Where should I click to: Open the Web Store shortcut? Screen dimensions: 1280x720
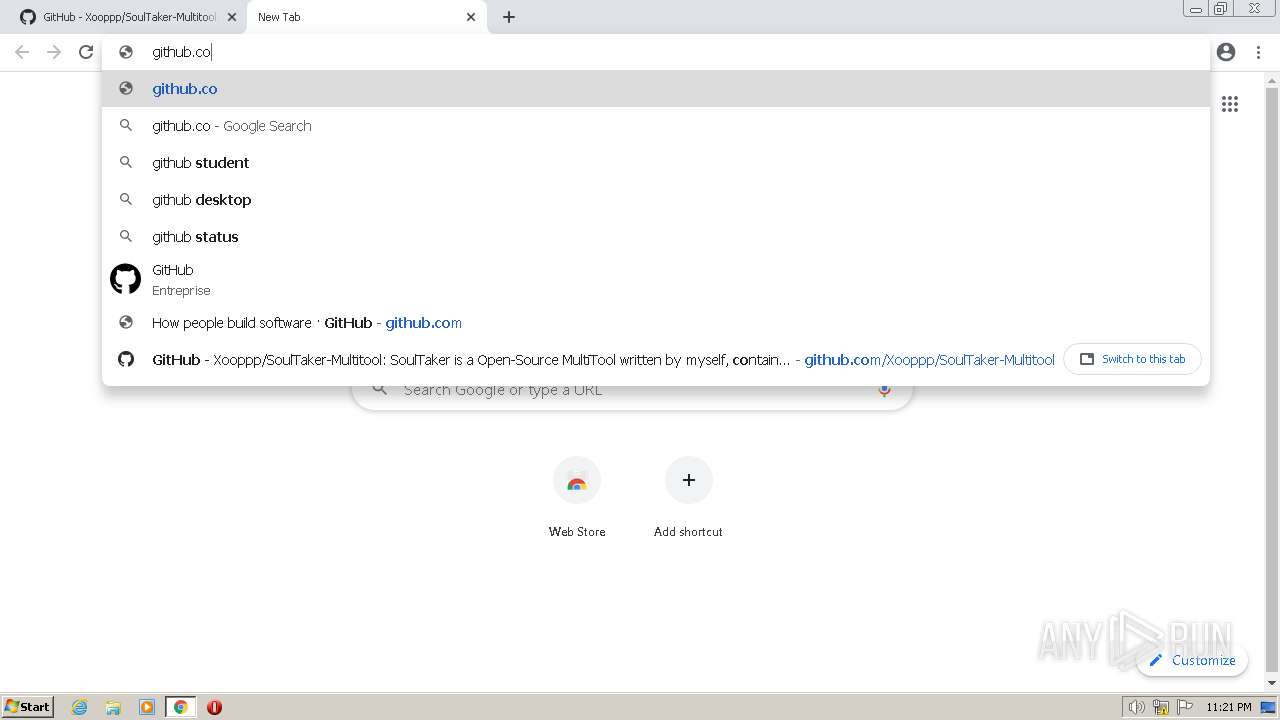coord(577,497)
